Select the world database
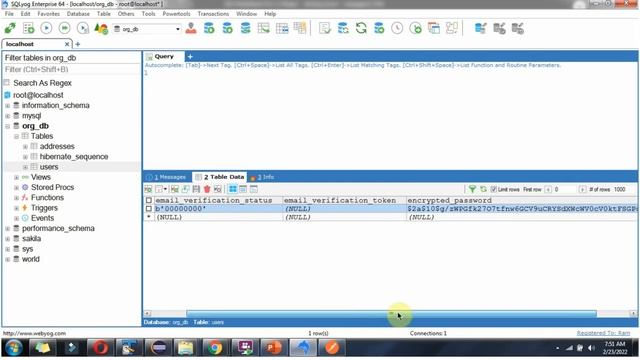 [31, 259]
